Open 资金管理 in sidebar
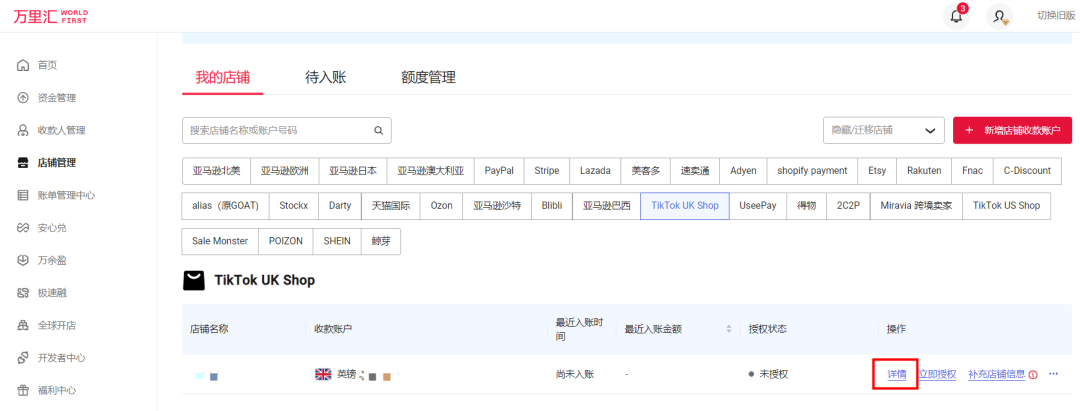1080x411 pixels. 56,98
